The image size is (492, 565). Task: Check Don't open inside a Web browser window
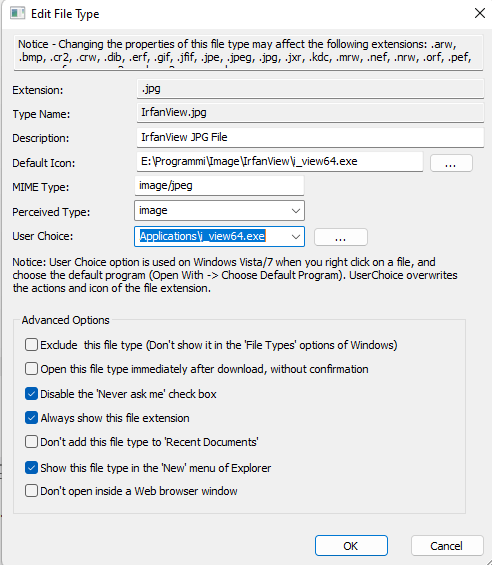31,491
